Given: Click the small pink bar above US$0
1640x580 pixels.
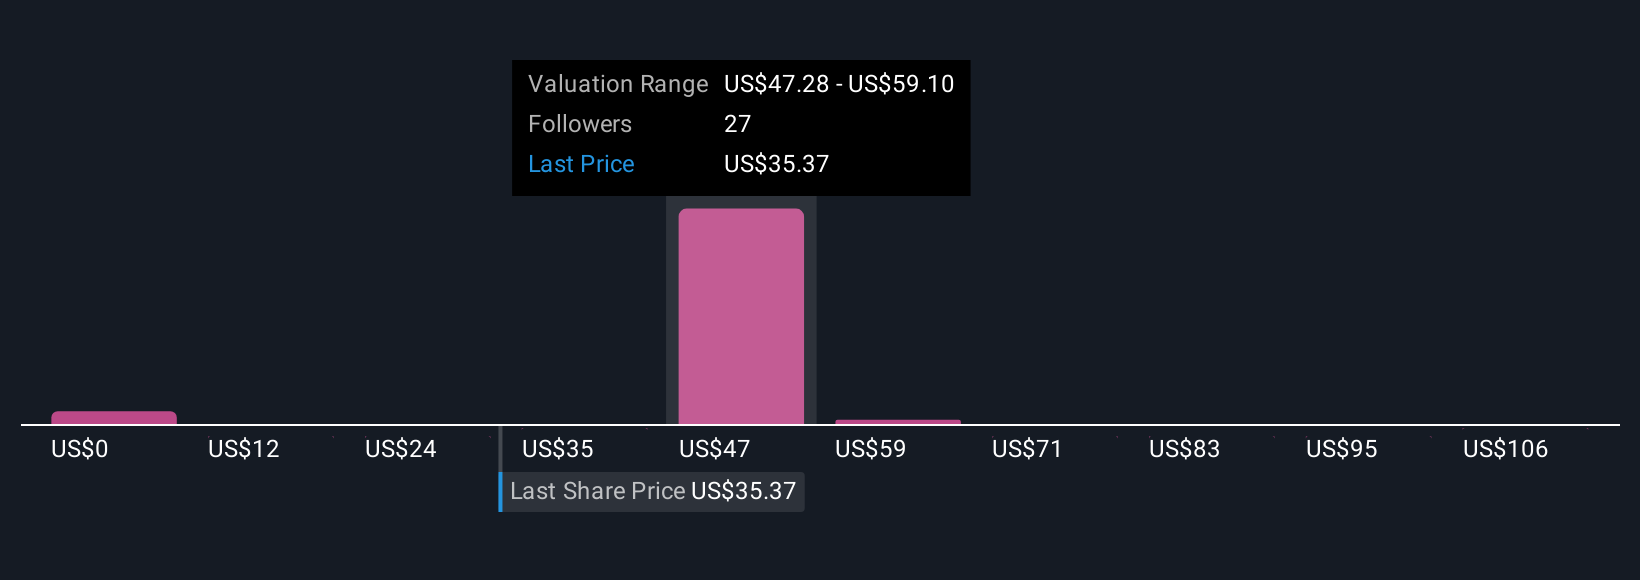Looking at the screenshot, I should click(114, 418).
